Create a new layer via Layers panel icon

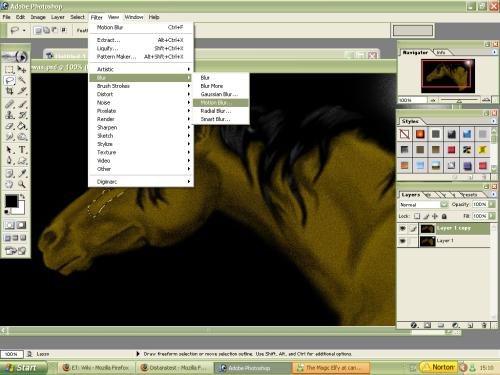(470, 325)
